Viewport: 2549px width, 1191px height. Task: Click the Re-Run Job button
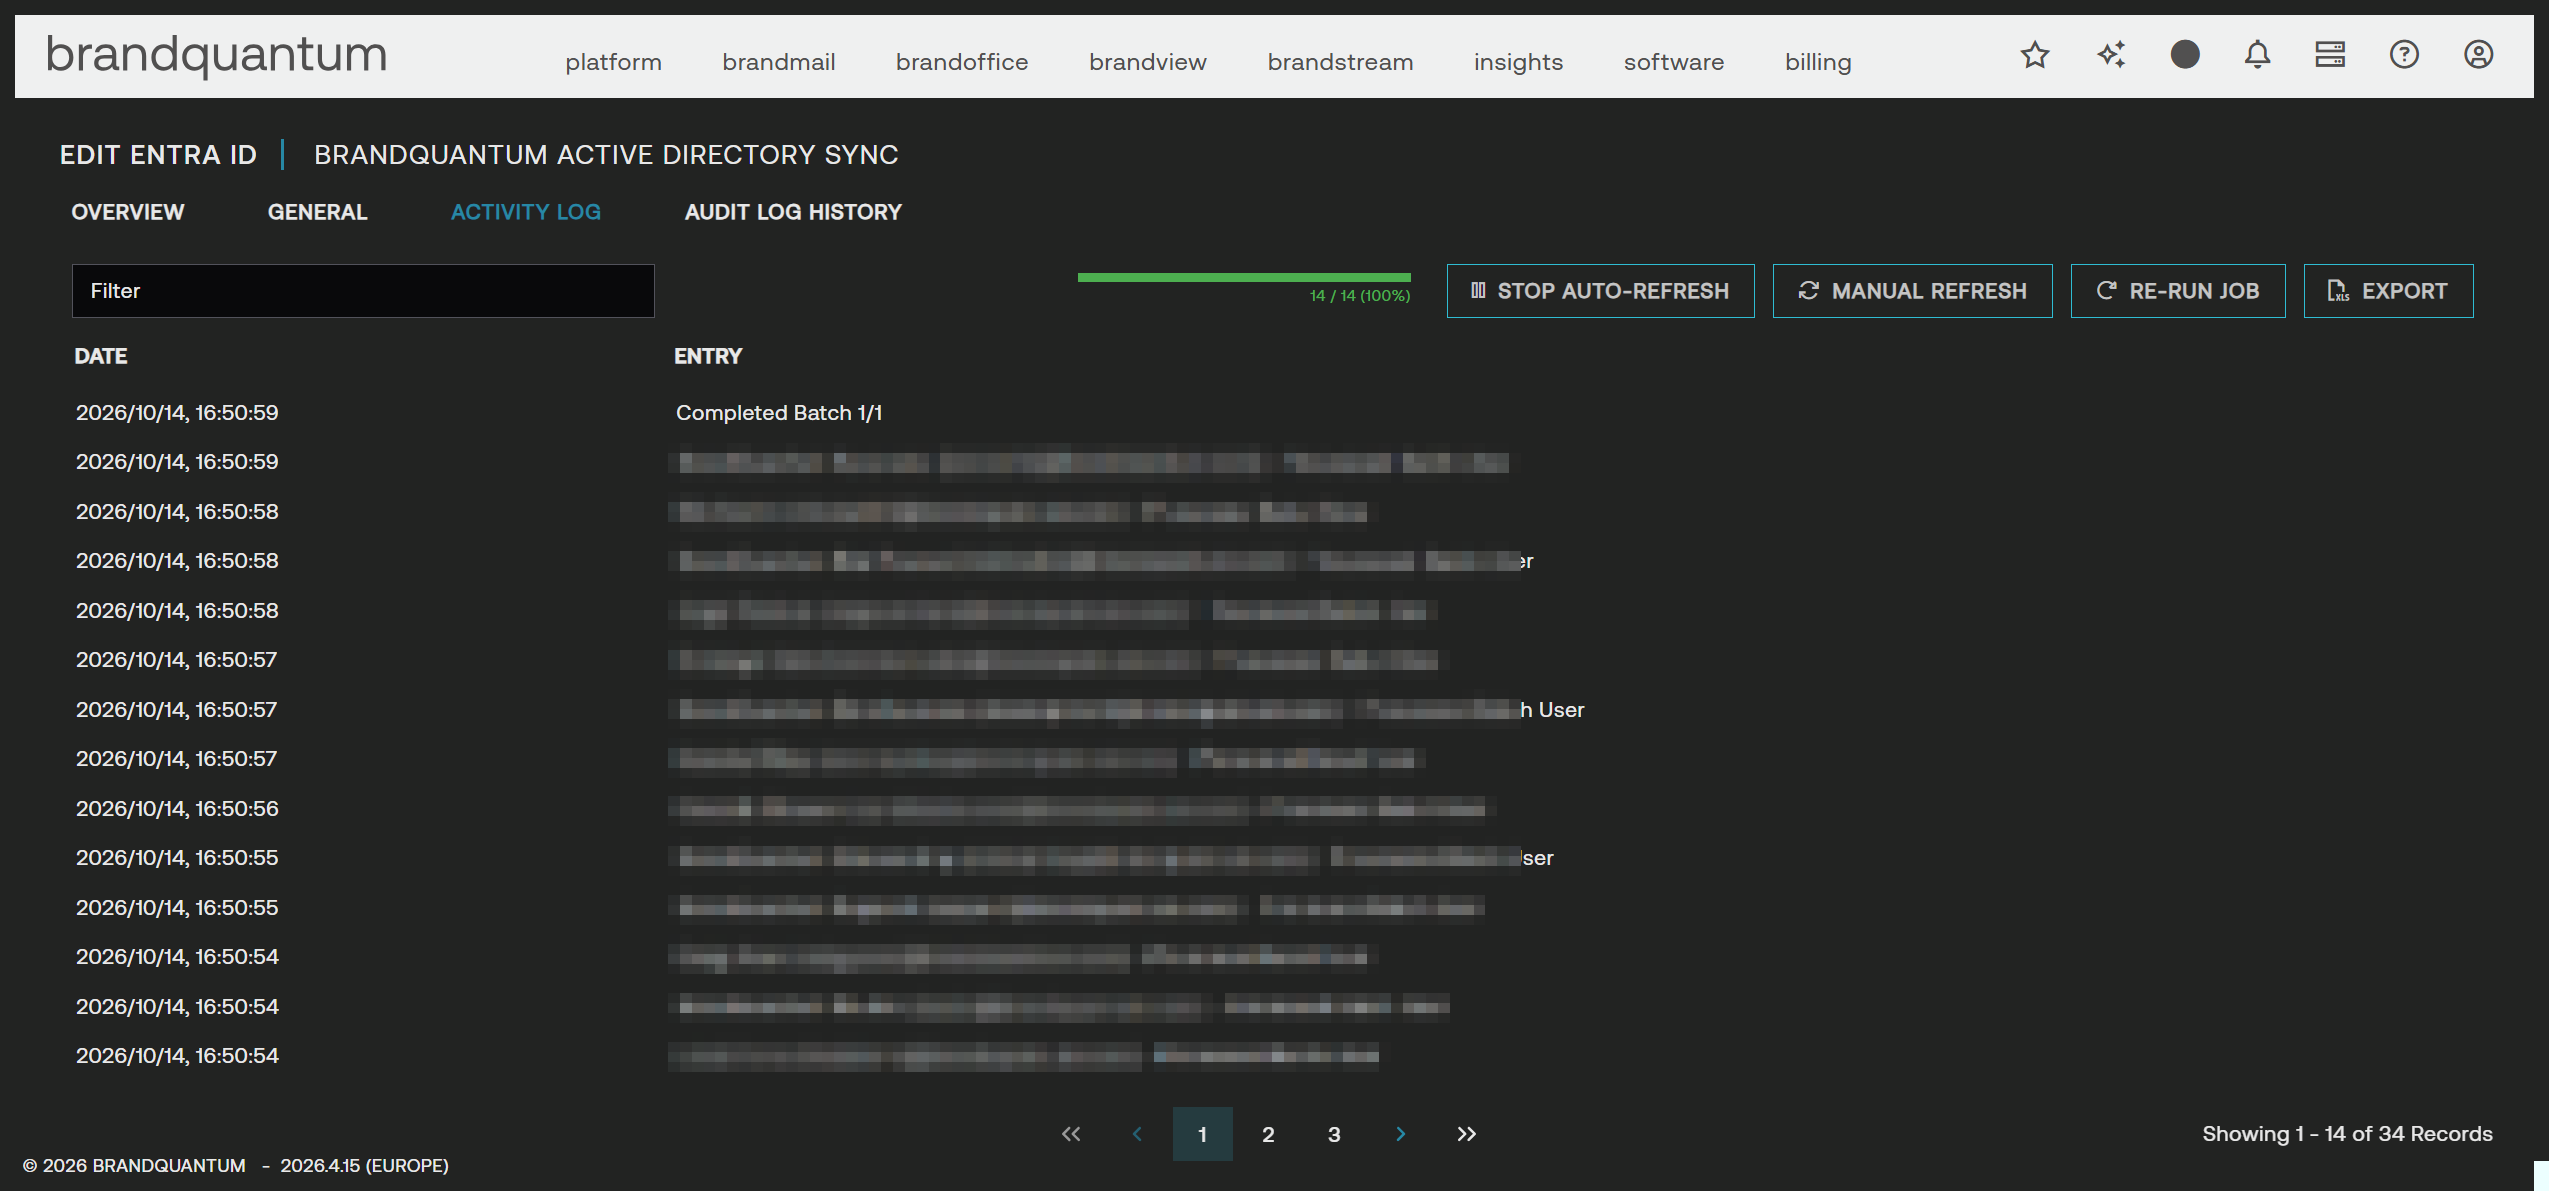[2177, 291]
